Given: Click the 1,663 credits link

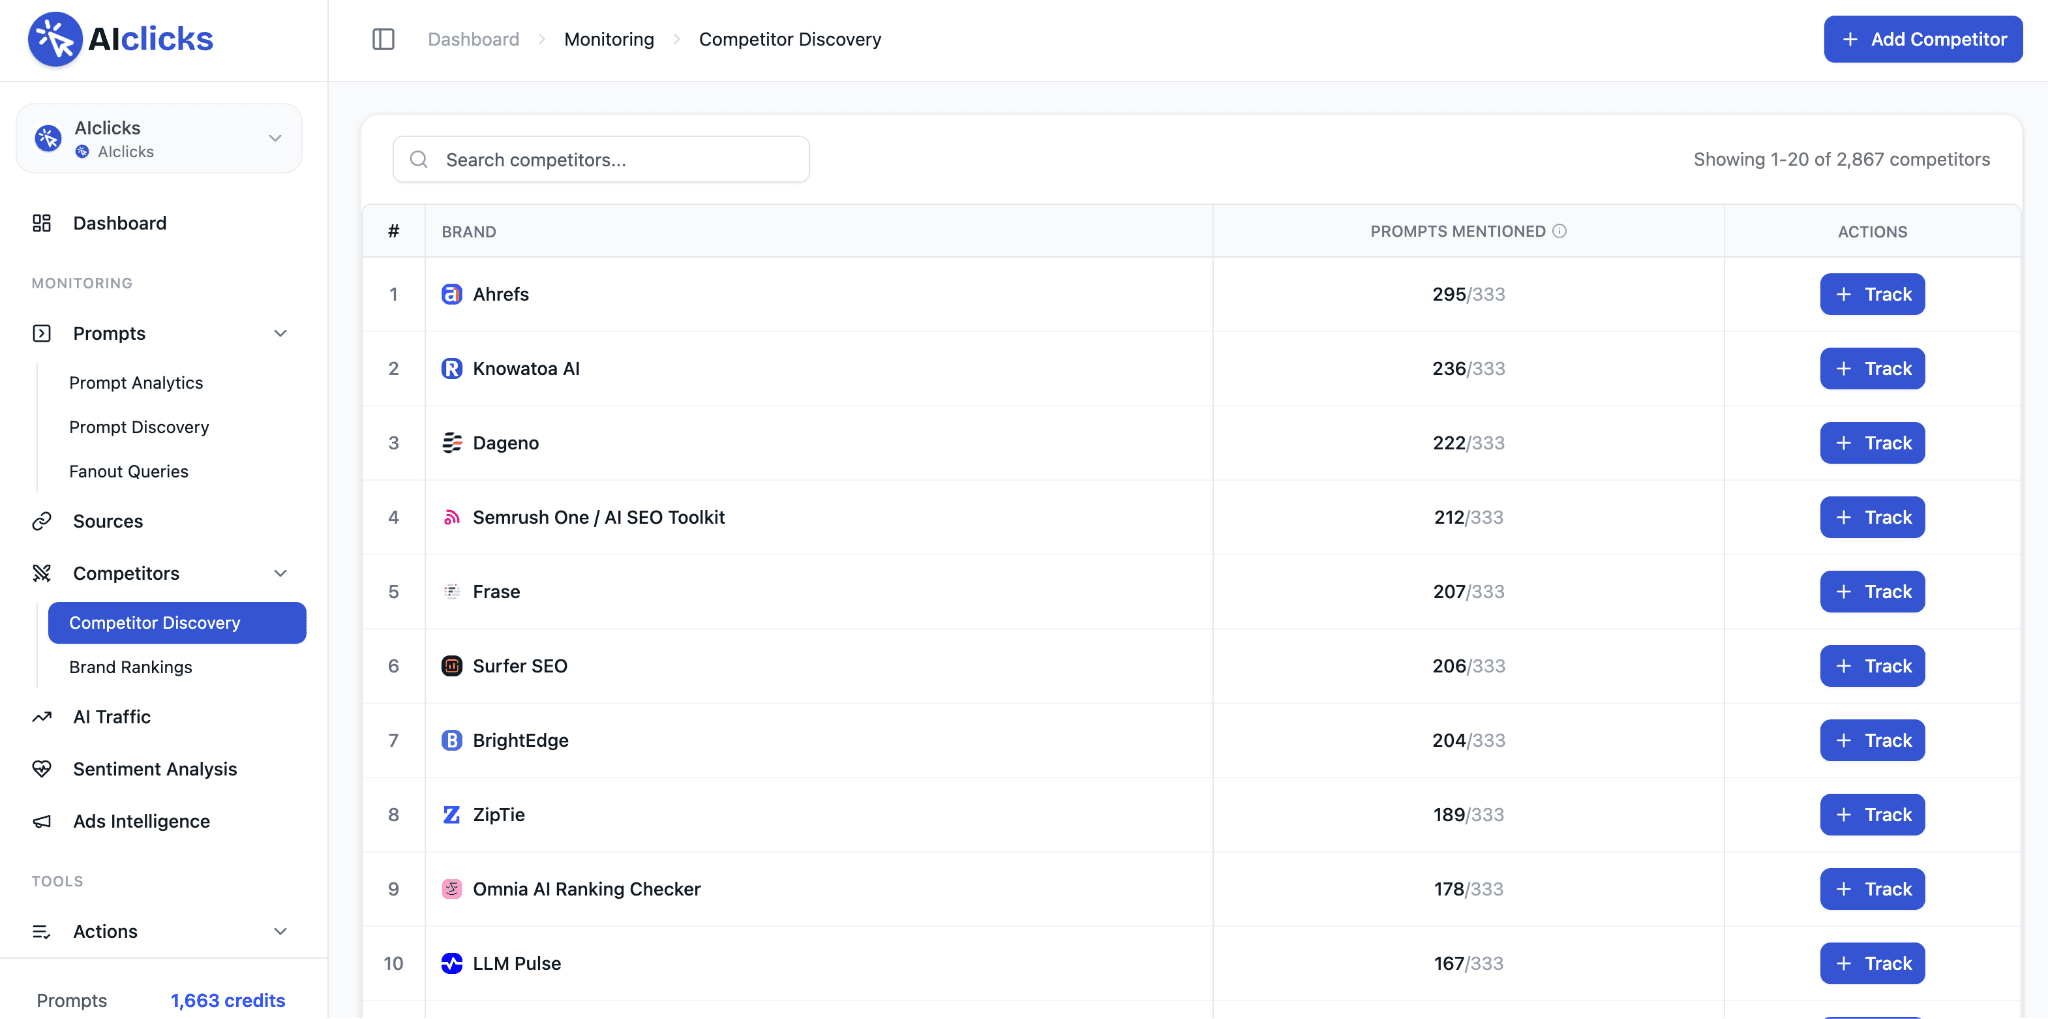Looking at the screenshot, I should 228,1000.
